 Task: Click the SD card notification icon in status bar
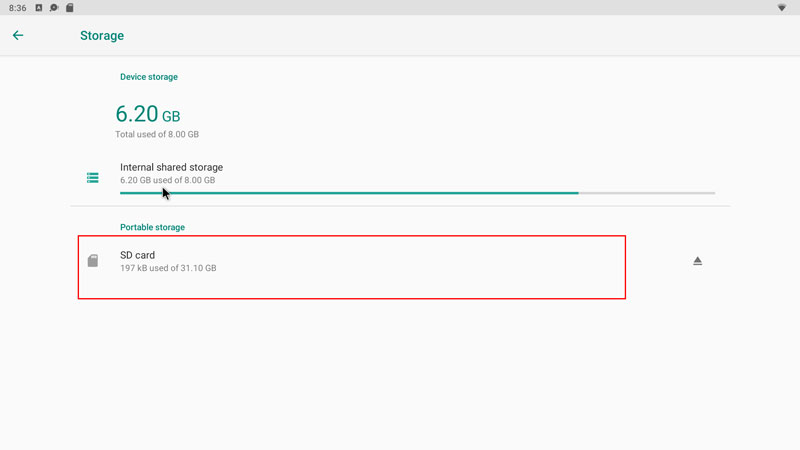coord(69,8)
